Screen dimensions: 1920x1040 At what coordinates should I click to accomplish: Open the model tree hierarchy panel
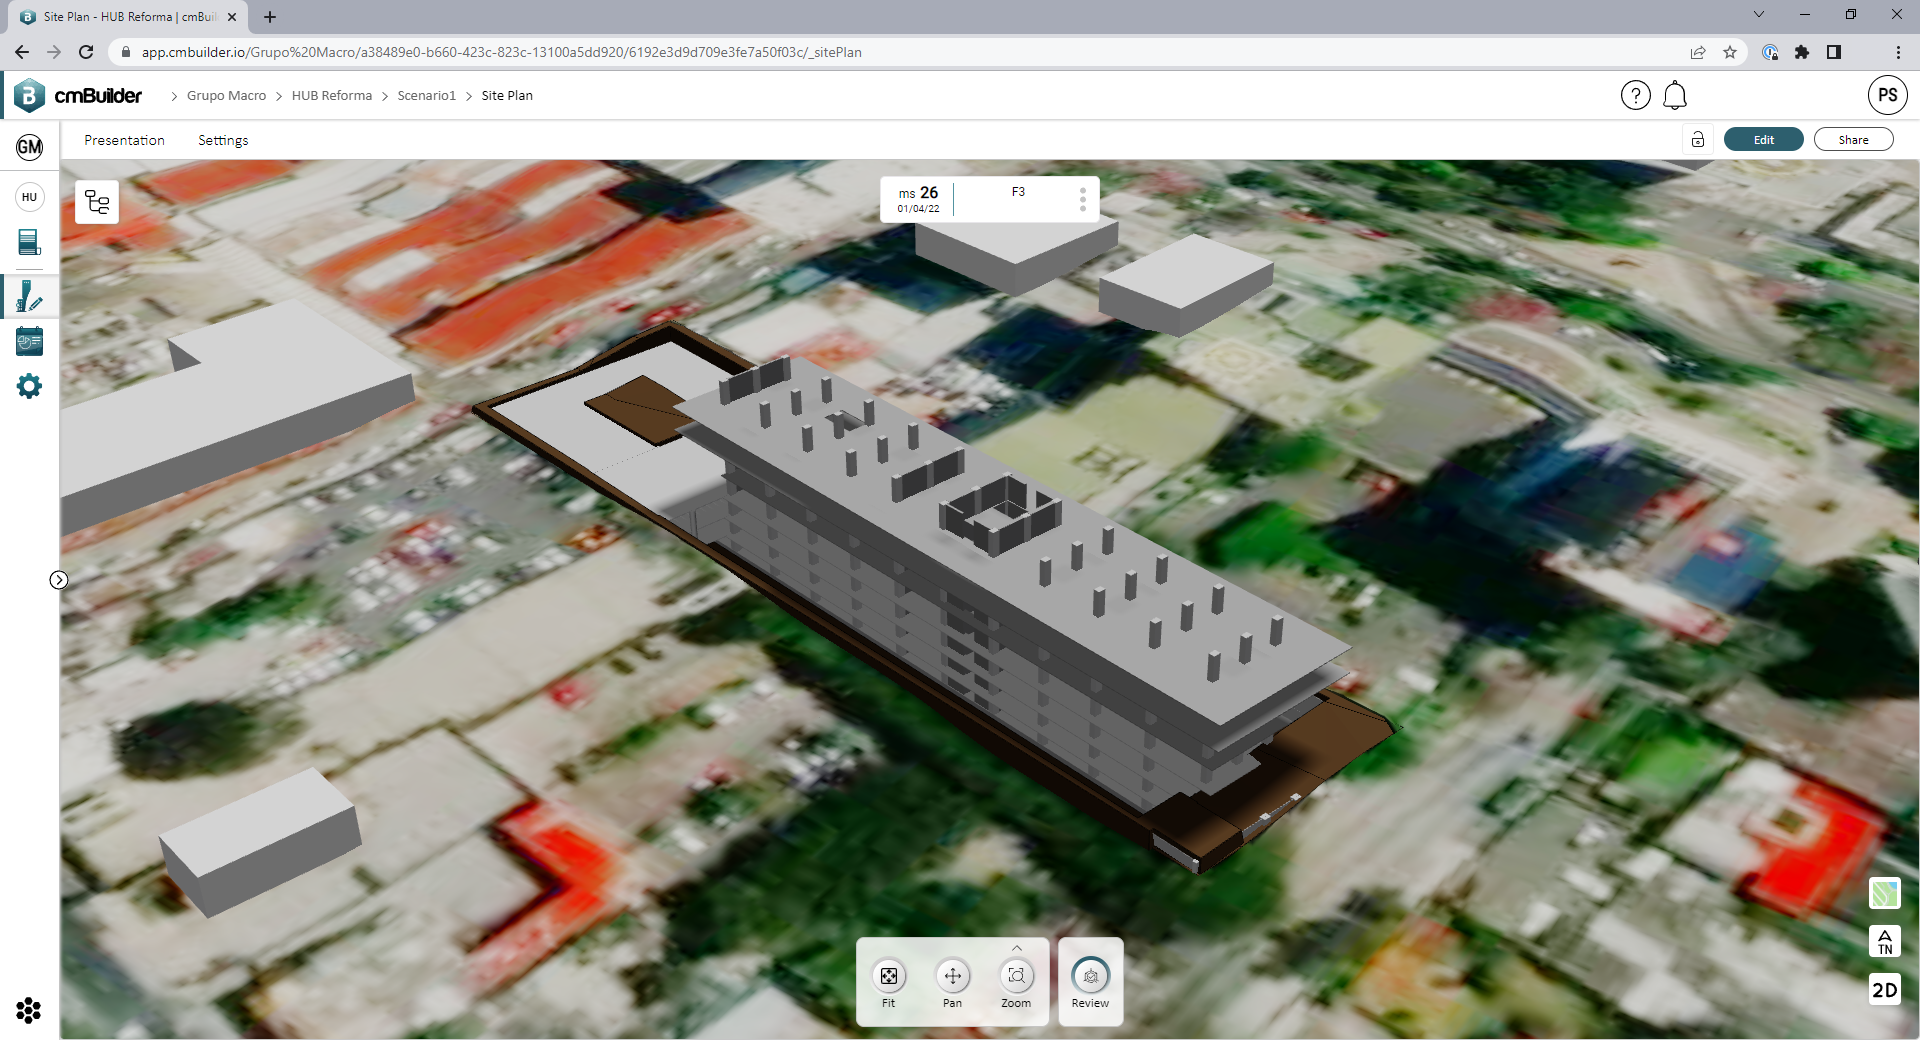click(97, 202)
